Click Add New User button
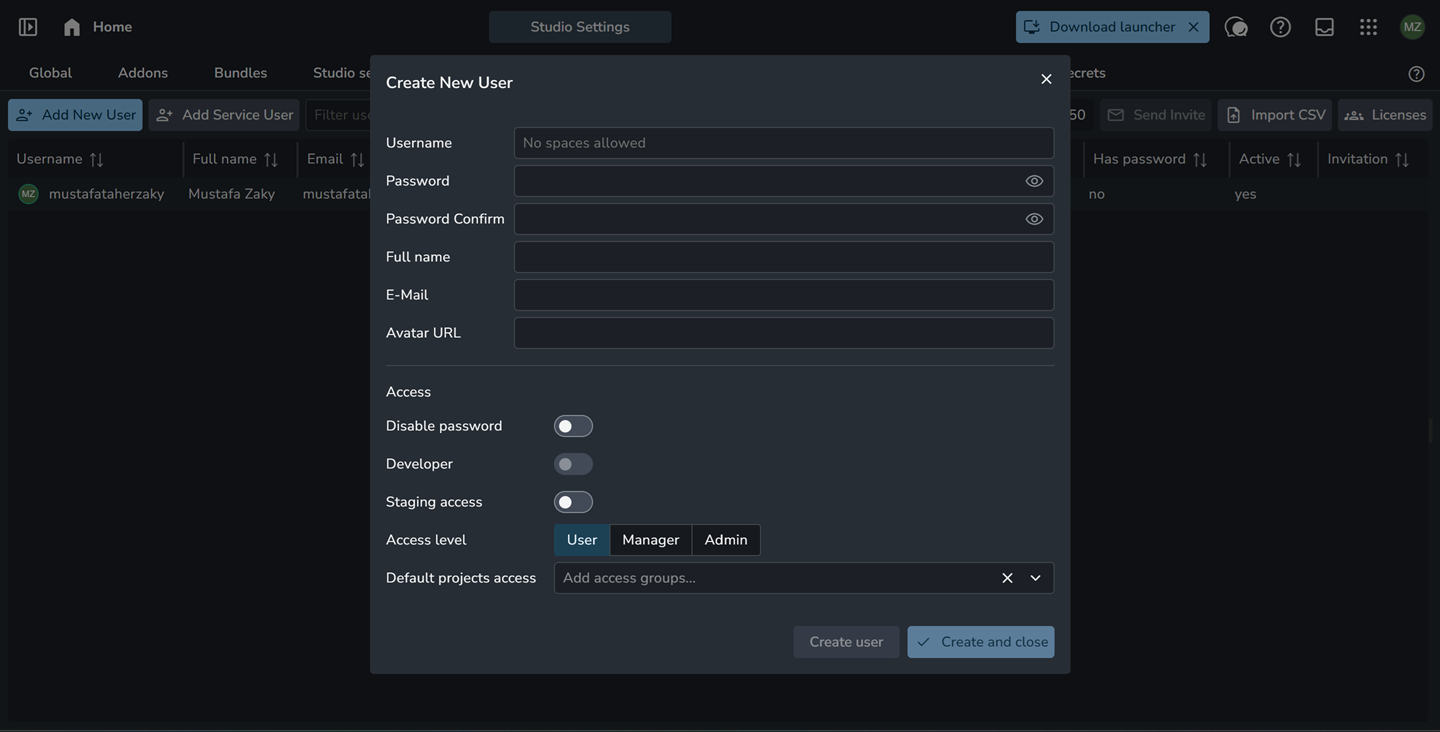1440x732 pixels. pos(75,115)
